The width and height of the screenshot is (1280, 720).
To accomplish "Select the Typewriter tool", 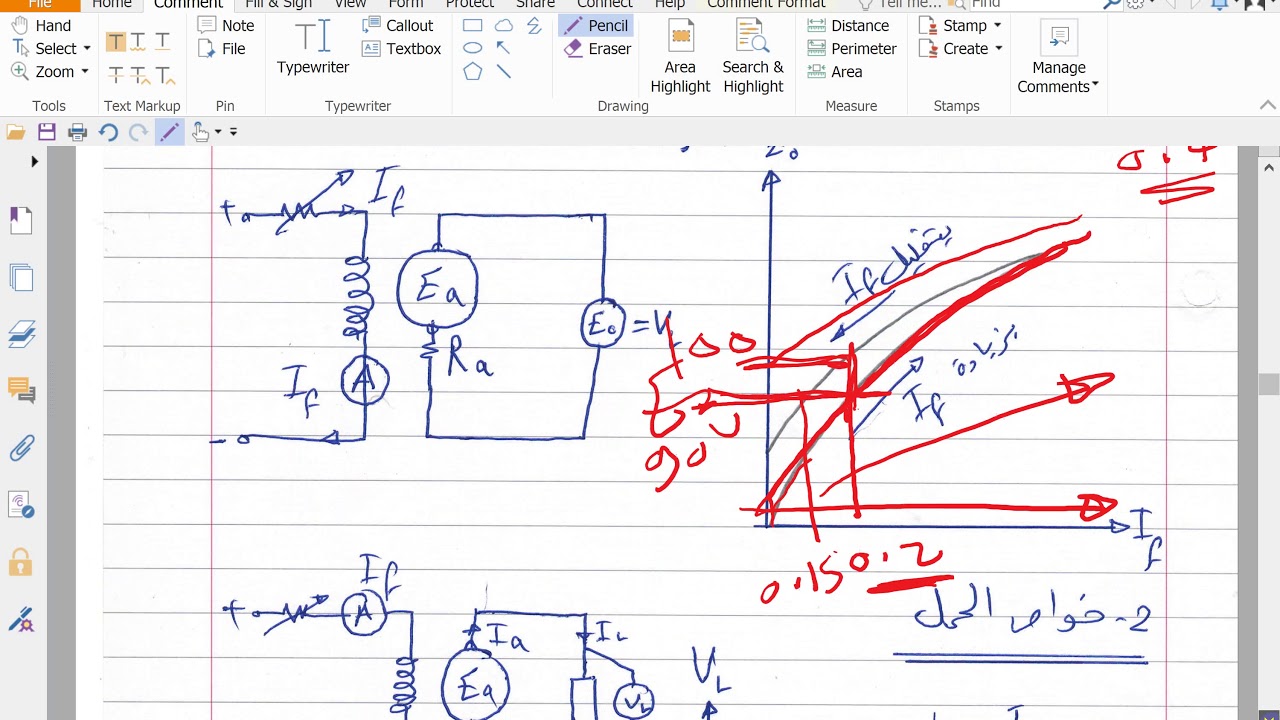I will [x=313, y=47].
